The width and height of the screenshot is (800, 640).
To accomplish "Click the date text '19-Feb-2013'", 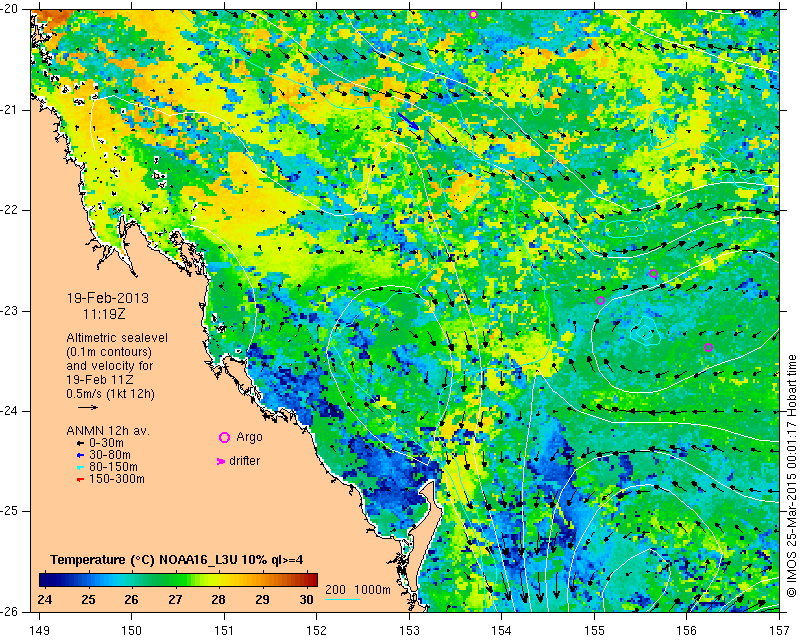I will (108, 298).
